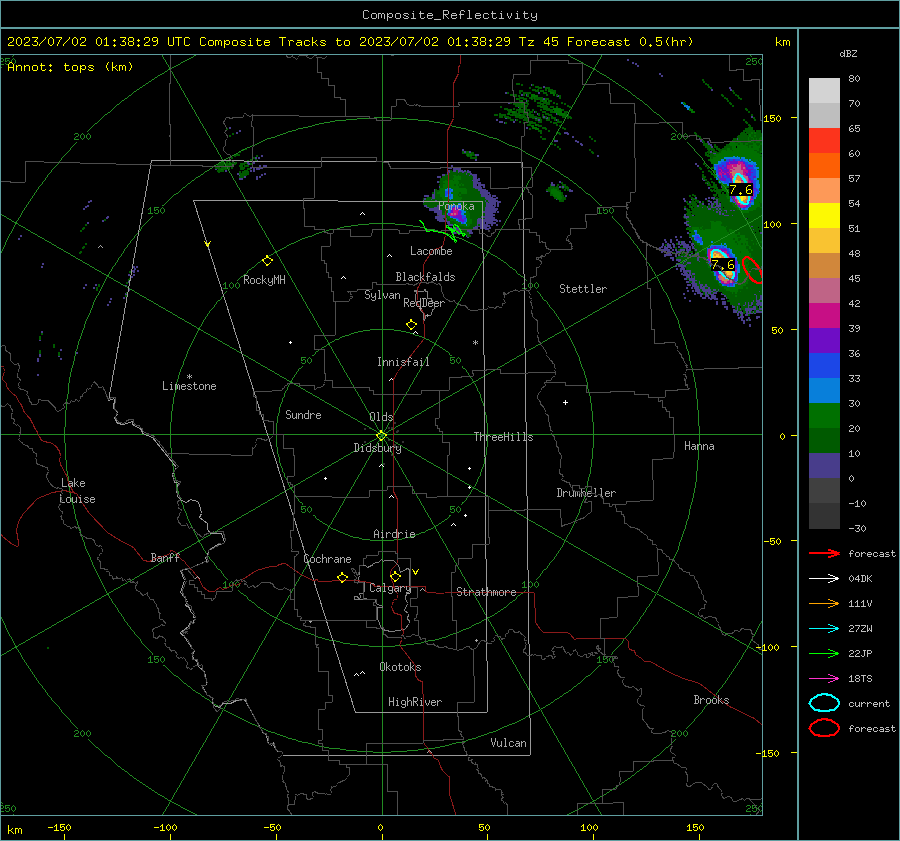Click the Ponoka storm cell core
The height and width of the screenshot is (841, 900).
pyautogui.click(x=456, y=215)
